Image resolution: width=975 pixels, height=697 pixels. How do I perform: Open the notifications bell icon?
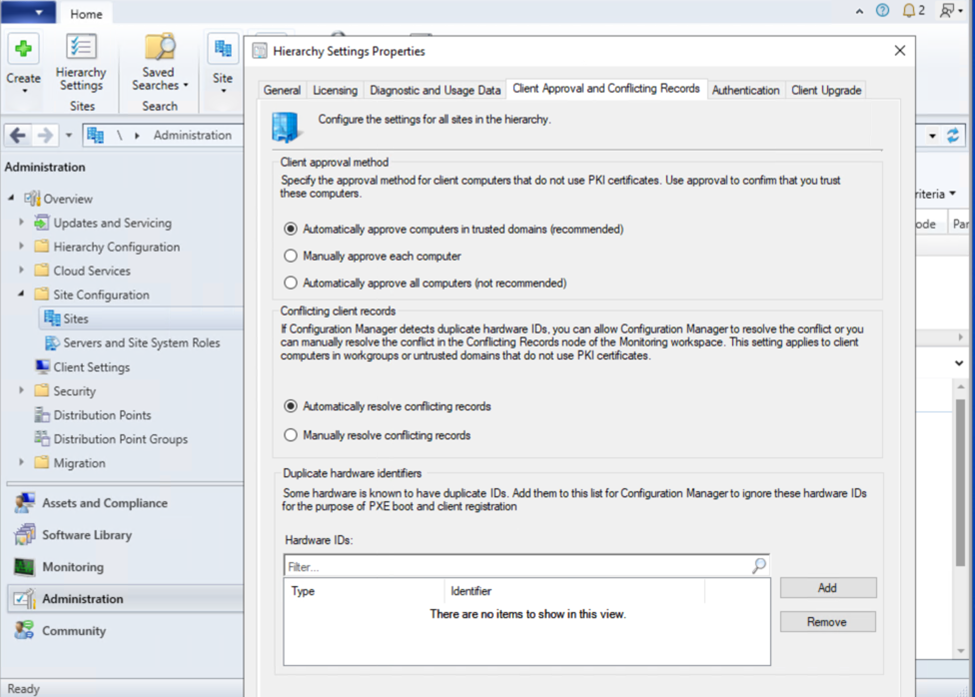[x=908, y=11]
